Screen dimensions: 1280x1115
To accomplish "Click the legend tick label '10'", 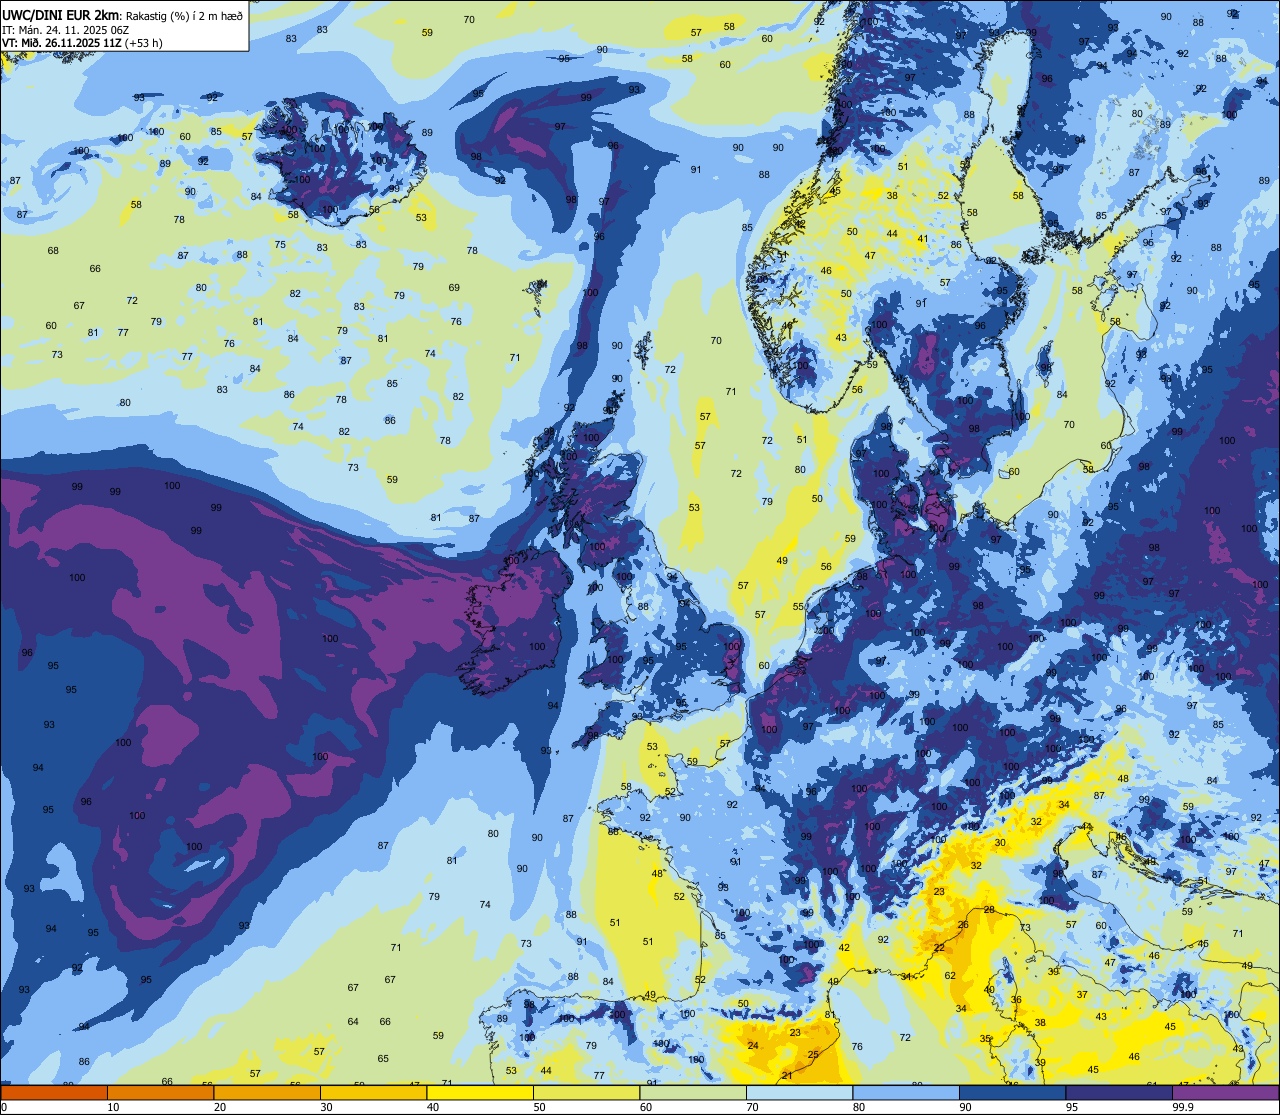I will click(x=113, y=1106).
